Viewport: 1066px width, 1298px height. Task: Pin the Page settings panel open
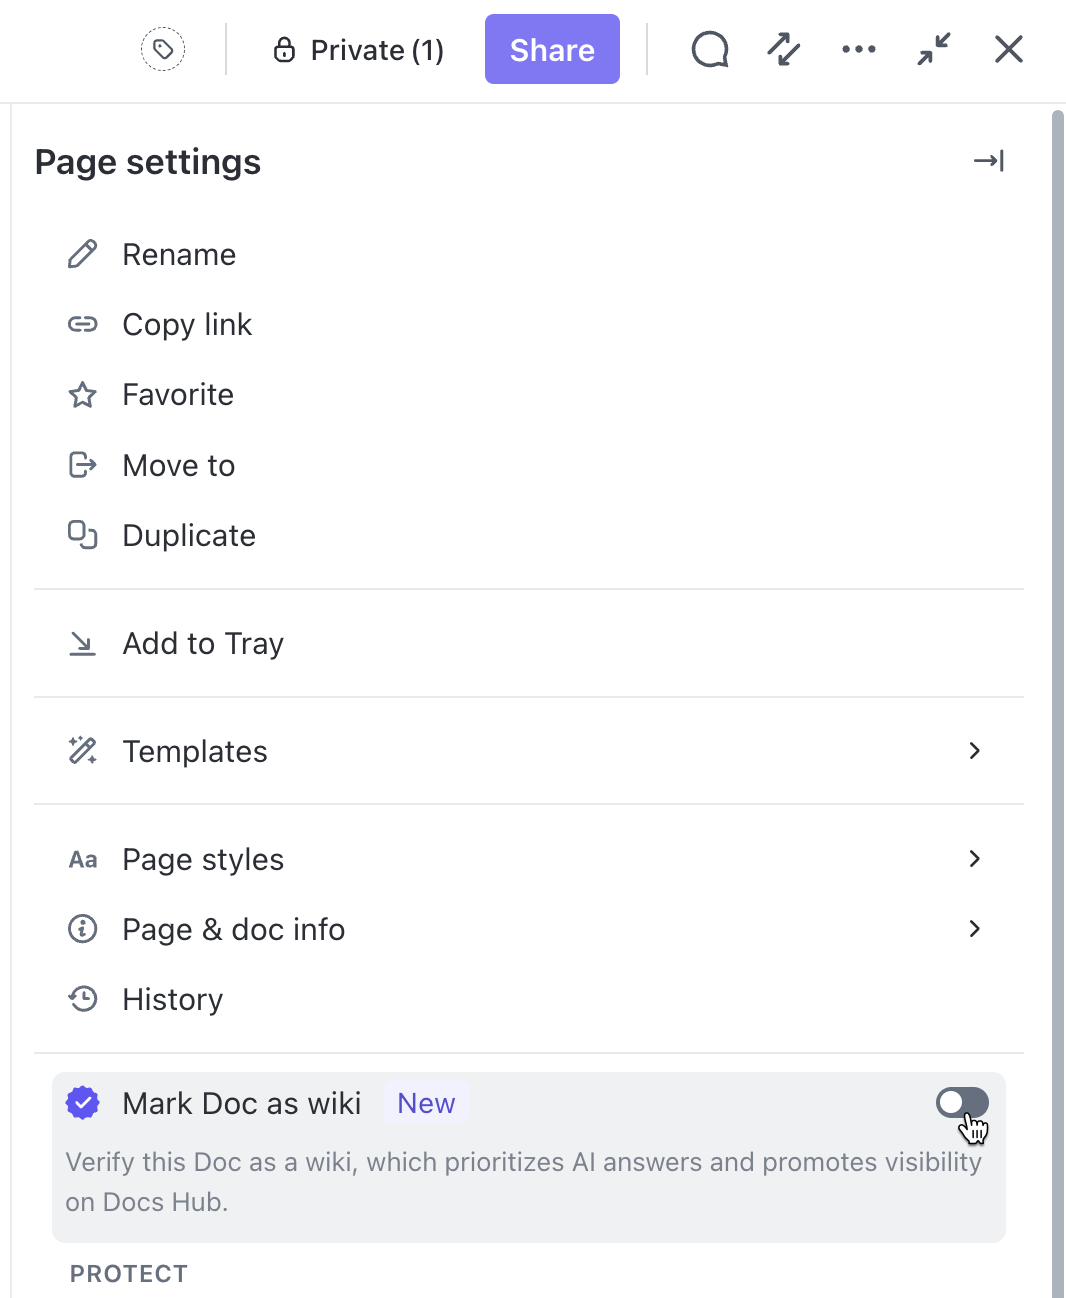coord(989,161)
